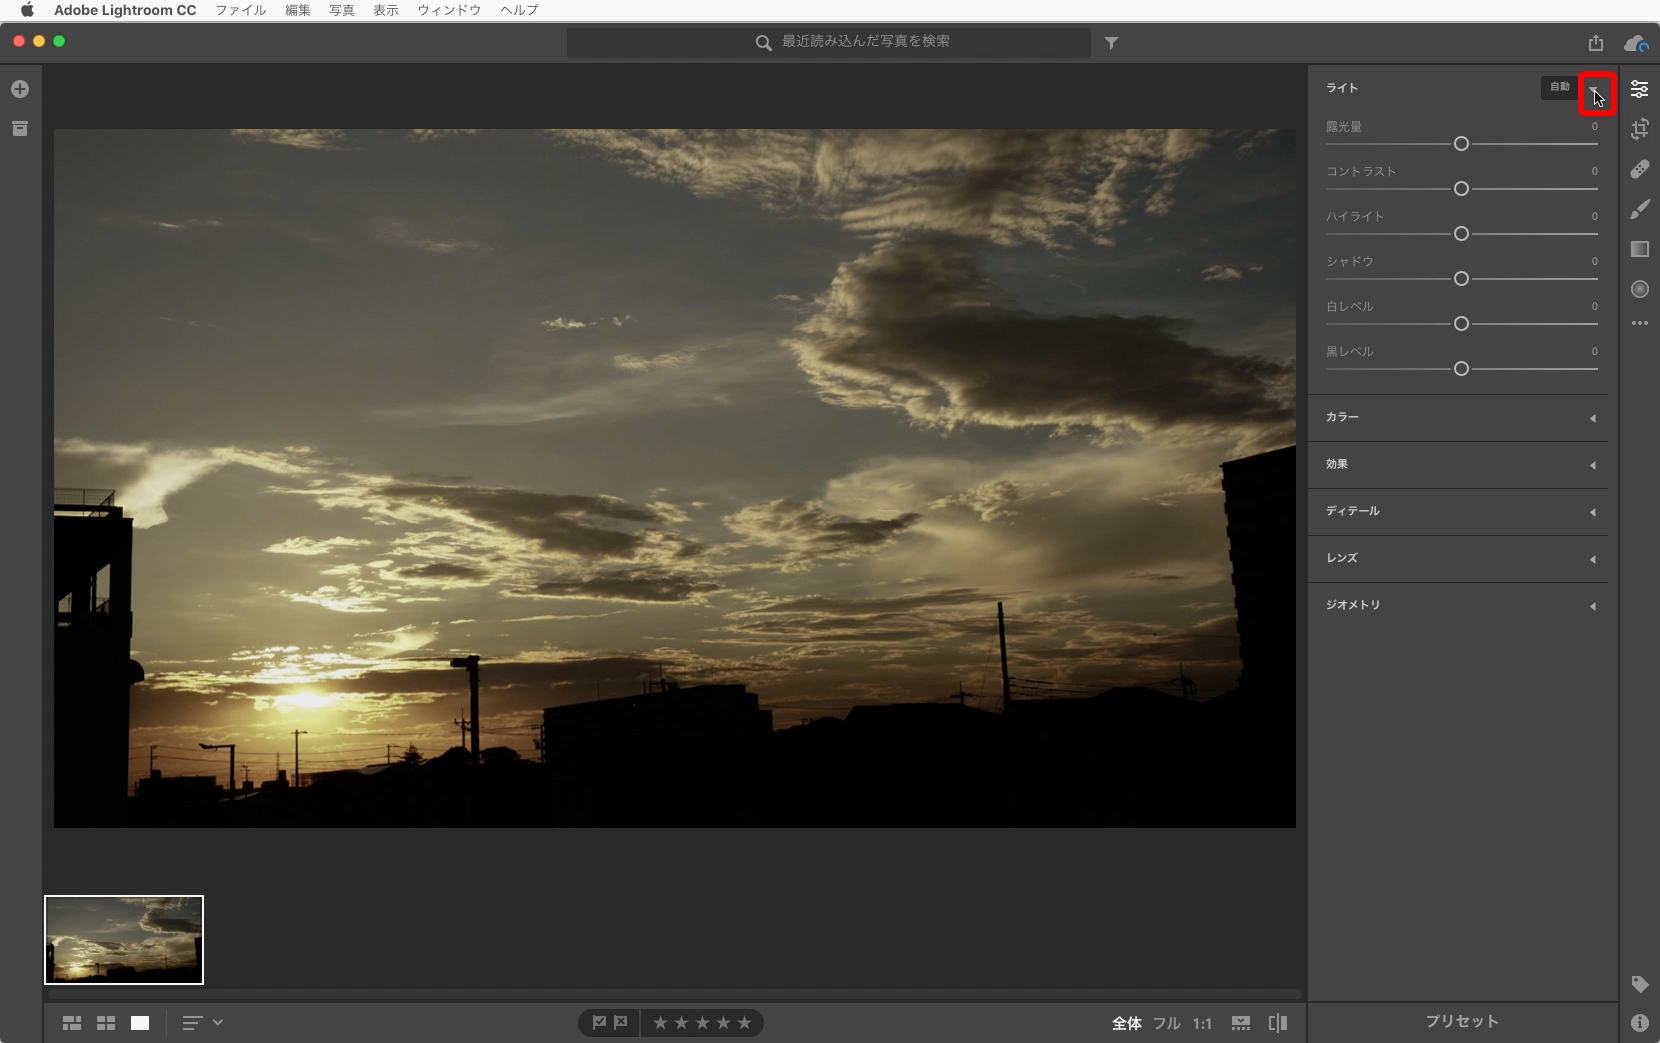Click the 自動 auto button
The width and height of the screenshot is (1660, 1043).
coord(1559,87)
